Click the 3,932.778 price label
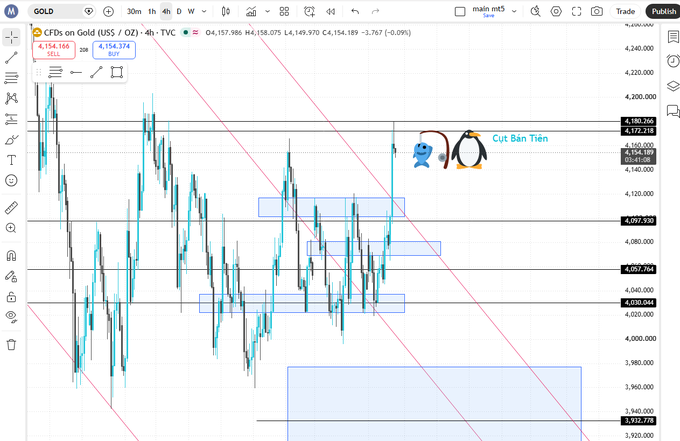The image size is (680, 441). [x=638, y=421]
